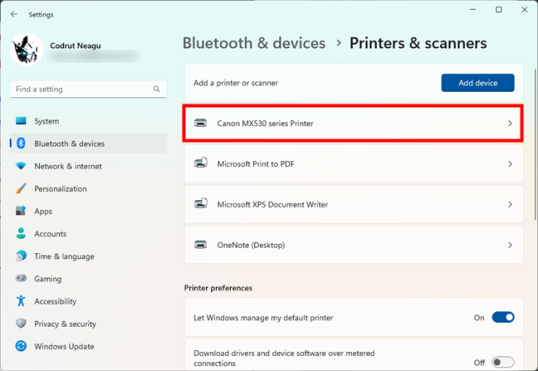The height and width of the screenshot is (371, 538).
Task: Open Microsoft Print to PDF entry
Action: (x=354, y=164)
